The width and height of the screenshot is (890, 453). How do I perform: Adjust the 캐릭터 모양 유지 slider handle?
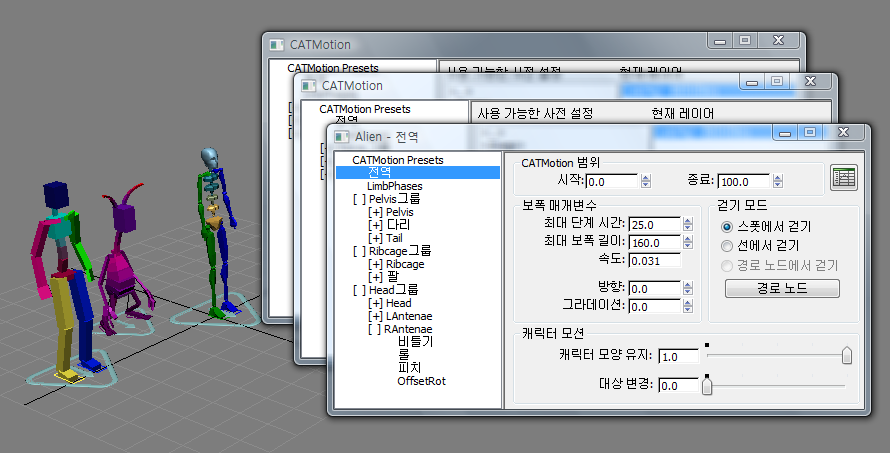pos(847,355)
